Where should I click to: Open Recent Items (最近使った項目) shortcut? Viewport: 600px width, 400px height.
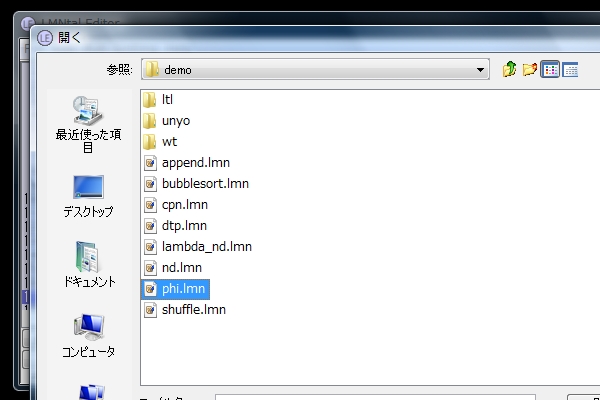88,124
